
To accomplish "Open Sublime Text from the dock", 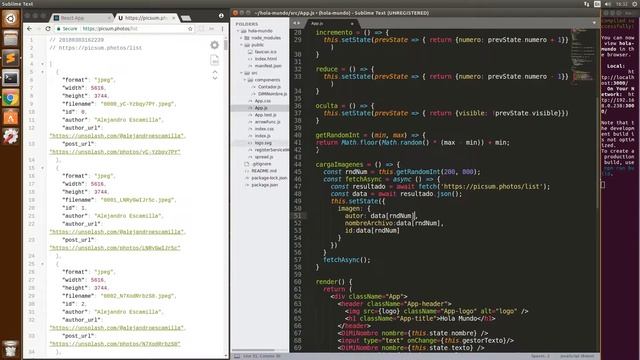I will [x=10, y=58].
